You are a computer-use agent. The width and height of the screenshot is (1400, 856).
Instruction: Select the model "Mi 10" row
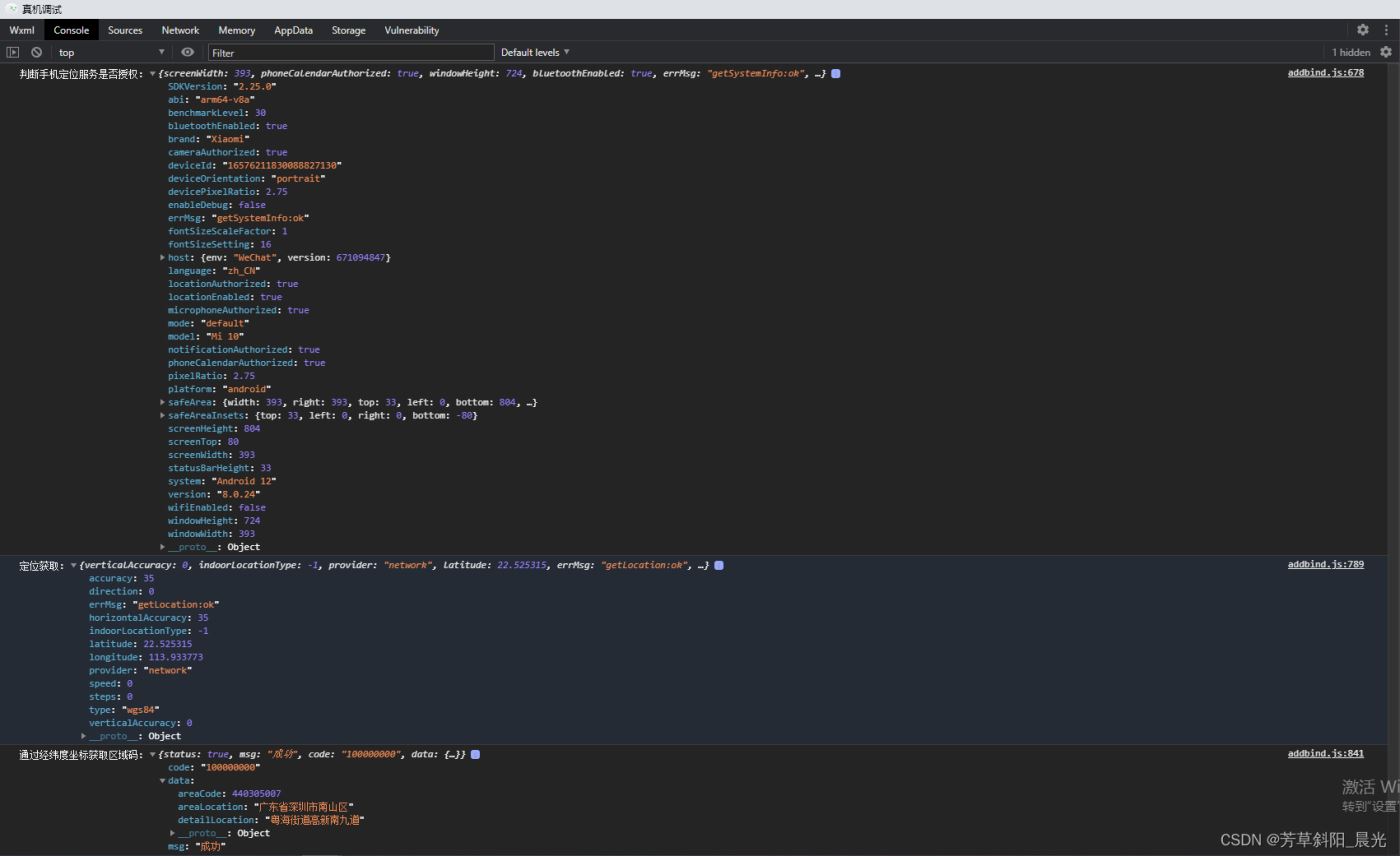coord(206,336)
